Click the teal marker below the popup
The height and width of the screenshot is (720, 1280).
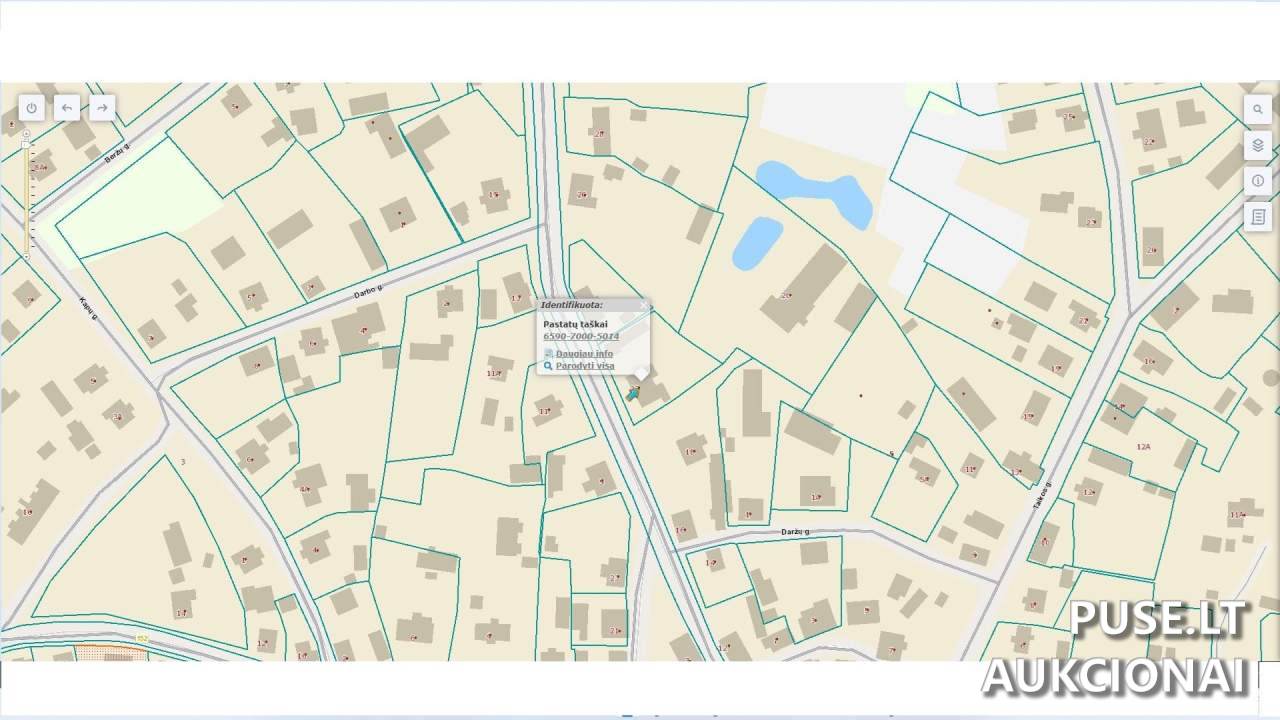632,394
